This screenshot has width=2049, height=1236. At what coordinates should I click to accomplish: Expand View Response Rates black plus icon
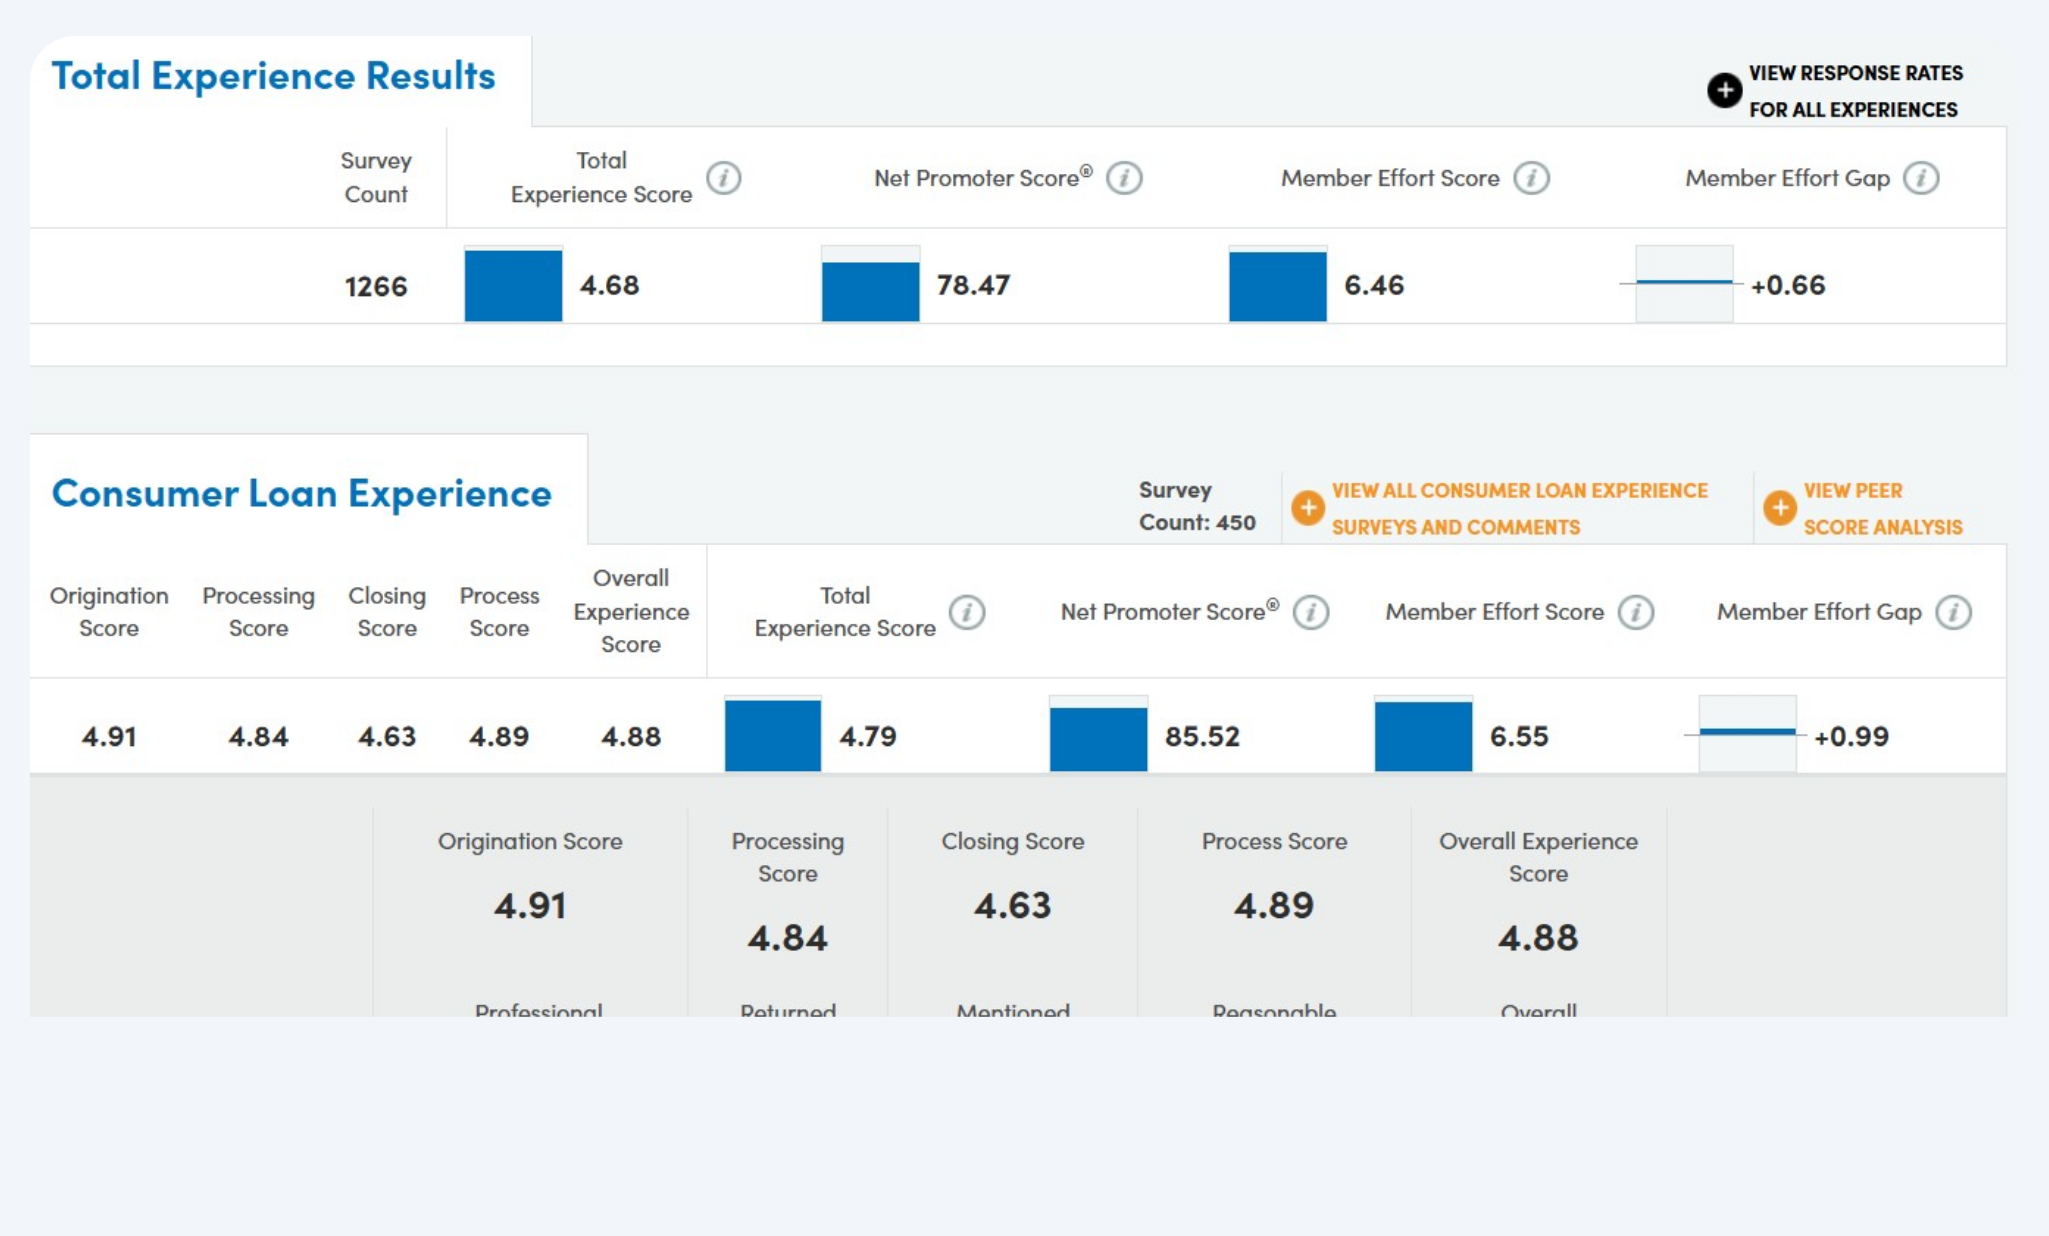click(x=1724, y=90)
